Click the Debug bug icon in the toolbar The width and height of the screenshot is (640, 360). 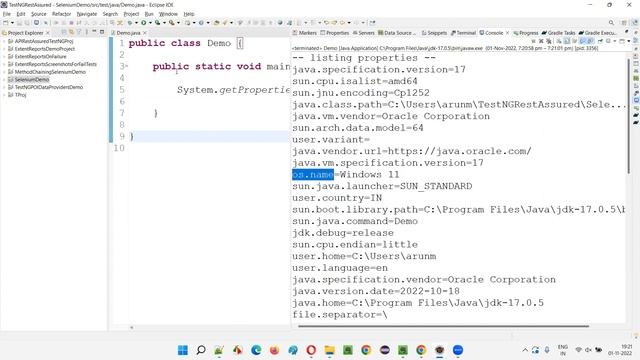[x=129, y=22]
